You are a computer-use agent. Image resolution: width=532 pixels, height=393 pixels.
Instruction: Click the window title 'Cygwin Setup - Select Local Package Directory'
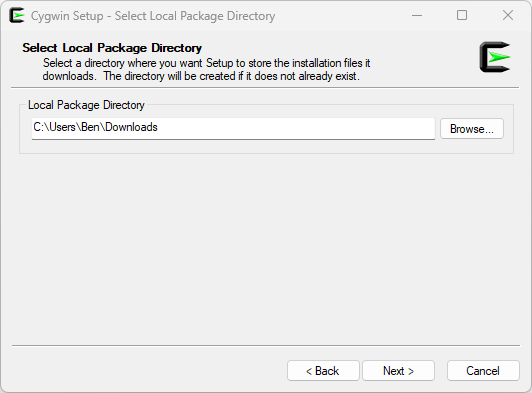(x=153, y=16)
